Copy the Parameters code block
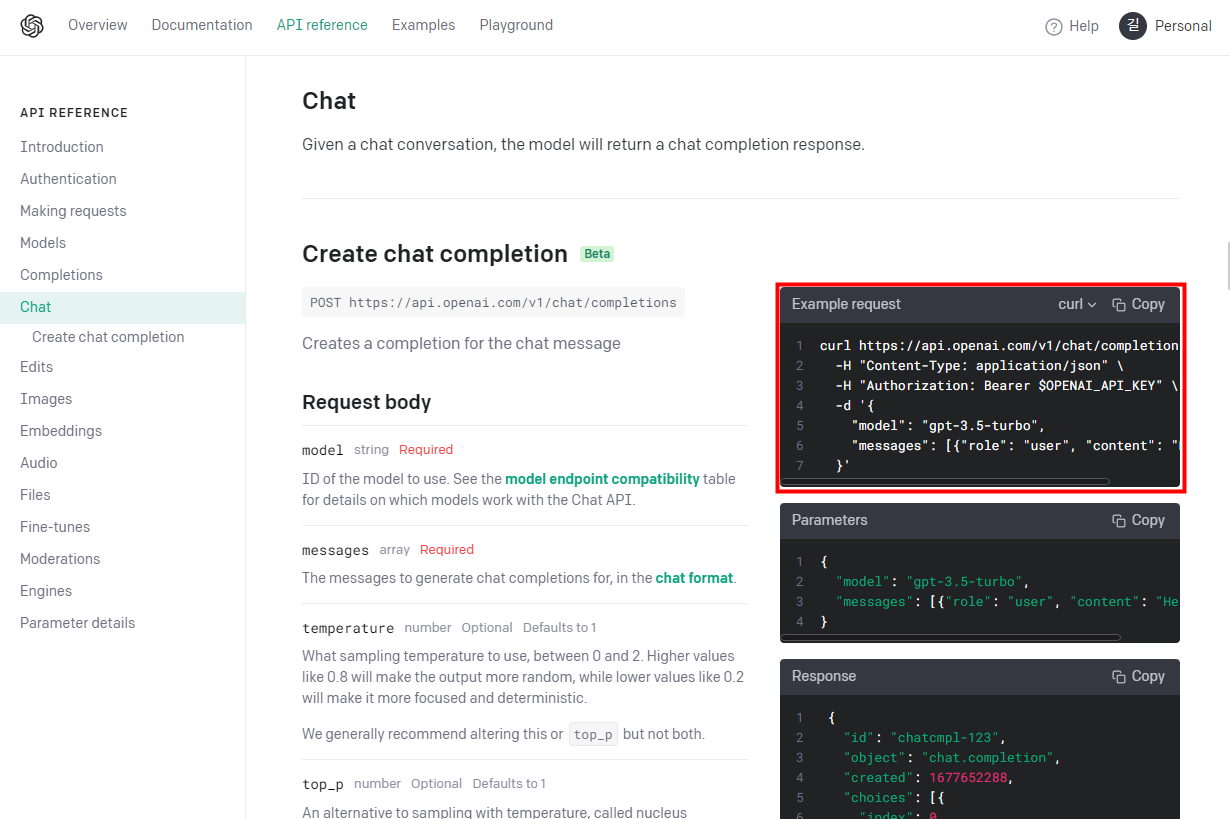Screen dimensions: 1230x819 [x=1139, y=520]
